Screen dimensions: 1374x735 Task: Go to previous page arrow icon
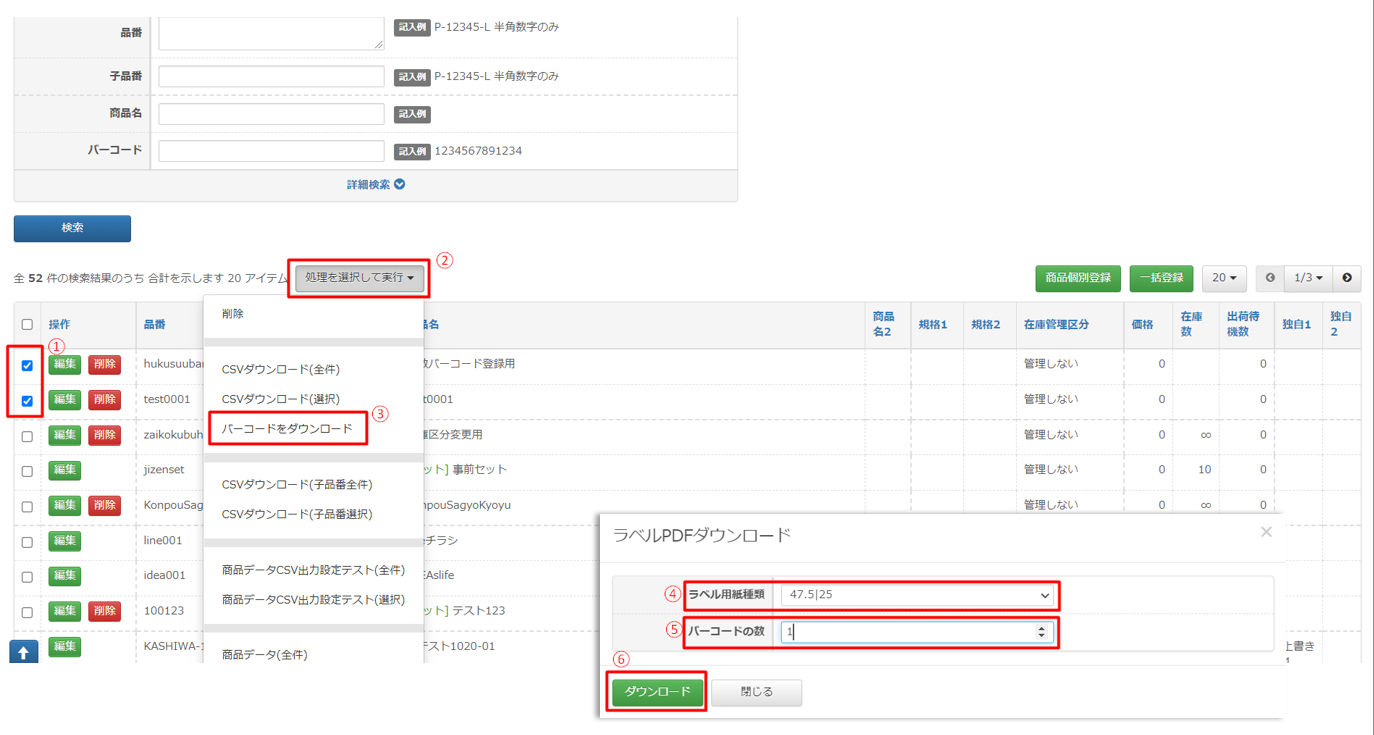[1270, 278]
